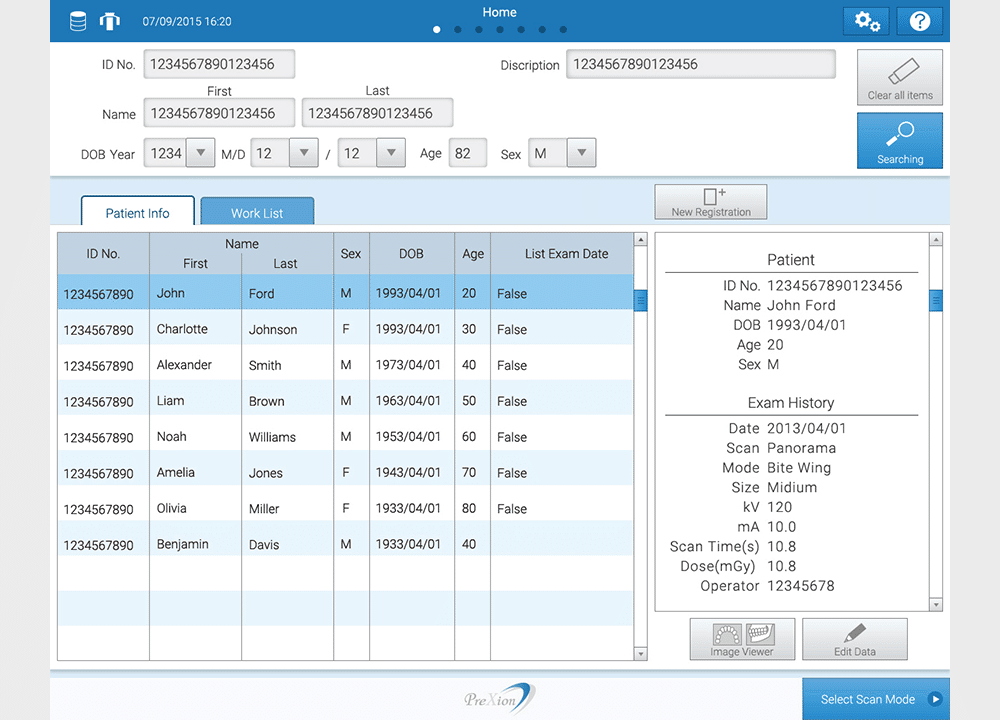Click the Edit Data pencil button

pyautogui.click(x=854, y=639)
